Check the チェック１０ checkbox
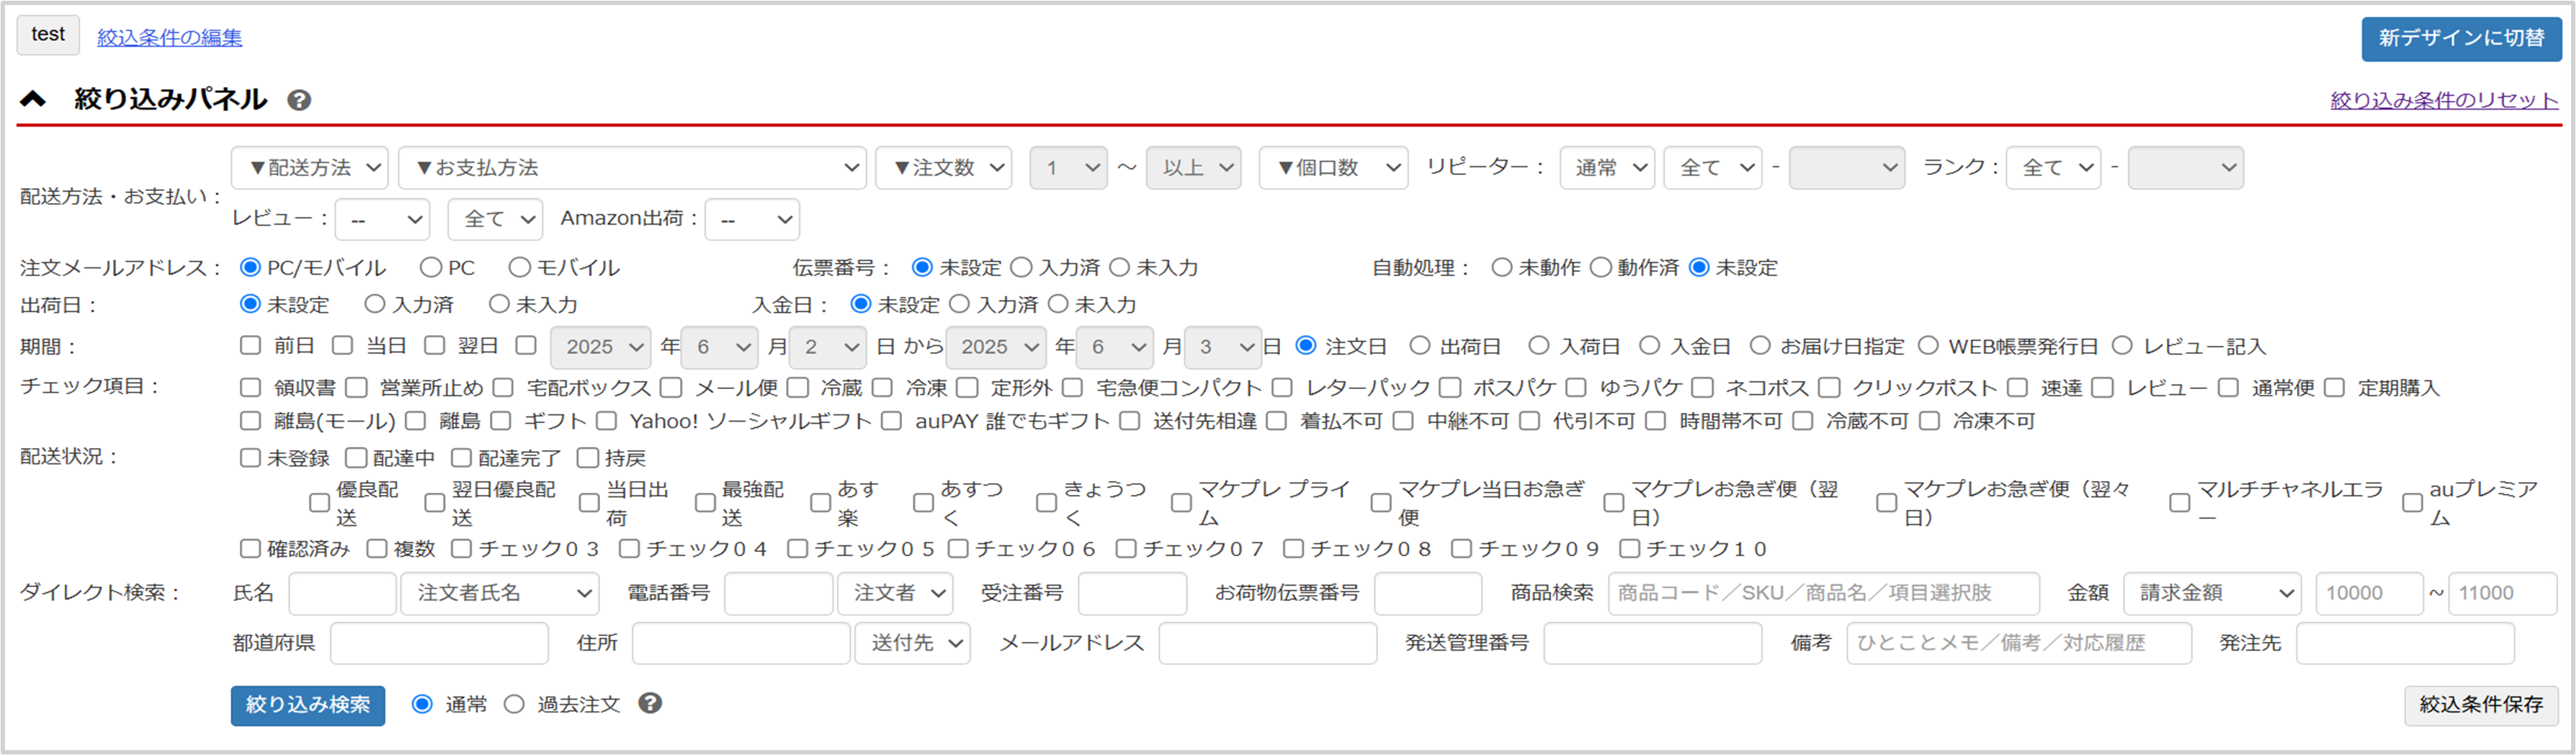The image size is (2576, 755). point(1629,549)
